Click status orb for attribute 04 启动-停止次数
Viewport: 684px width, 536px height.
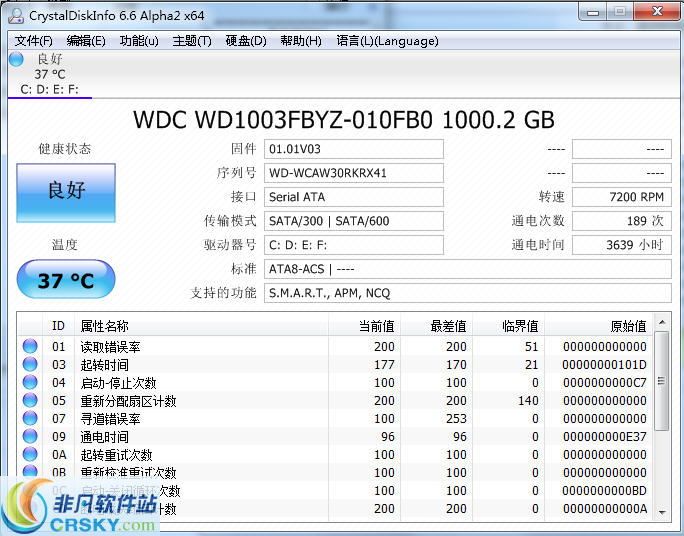(x=30, y=382)
